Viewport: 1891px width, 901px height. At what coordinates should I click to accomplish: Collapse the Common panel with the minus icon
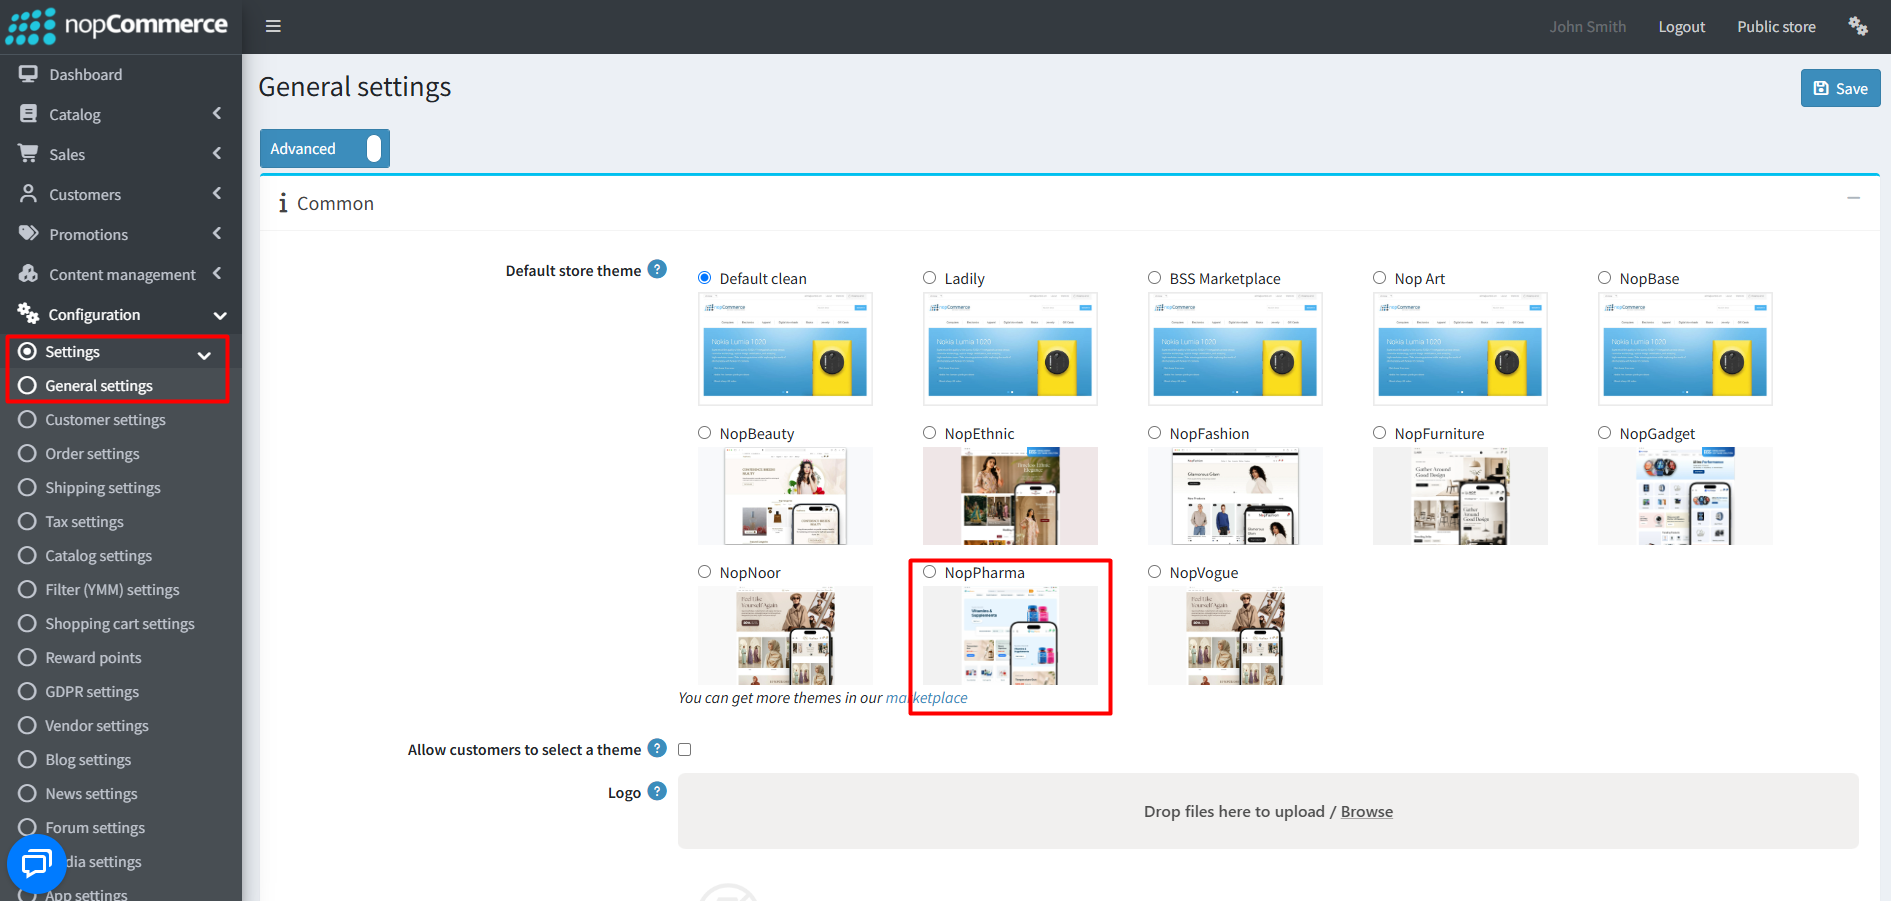pyautogui.click(x=1853, y=198)
